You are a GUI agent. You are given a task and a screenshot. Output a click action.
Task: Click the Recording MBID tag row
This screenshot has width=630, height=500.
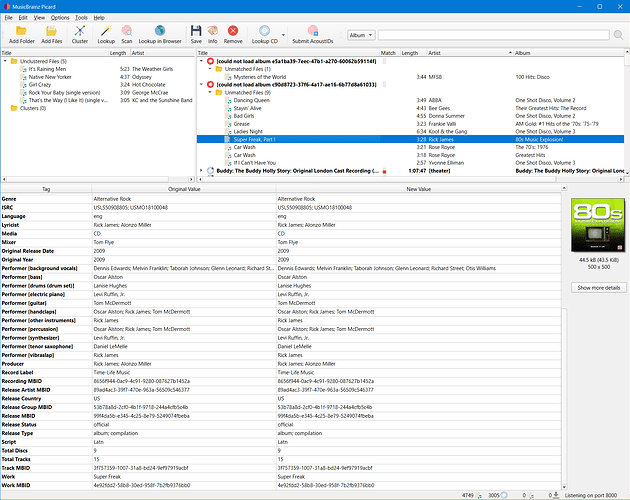(281, 381)
